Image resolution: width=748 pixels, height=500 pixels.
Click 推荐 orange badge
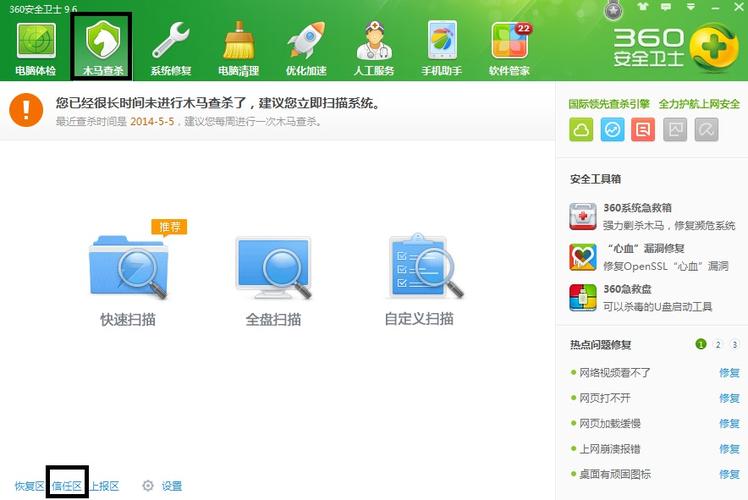169,227
